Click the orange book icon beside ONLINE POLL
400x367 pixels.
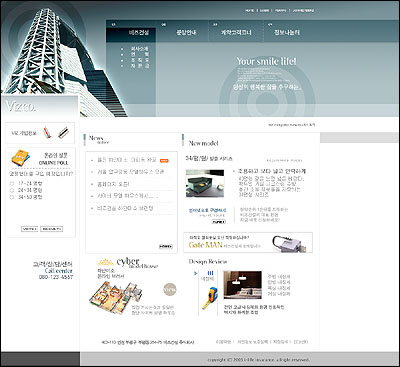pyautogui.click(x=20, y=158)
